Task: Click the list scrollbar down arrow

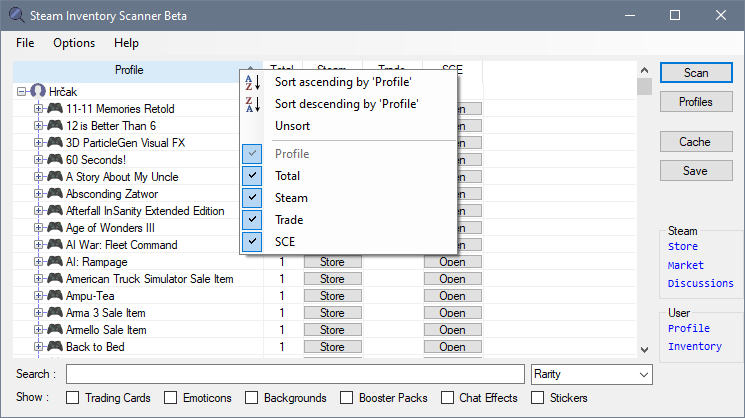Action: tap(644, 350)
